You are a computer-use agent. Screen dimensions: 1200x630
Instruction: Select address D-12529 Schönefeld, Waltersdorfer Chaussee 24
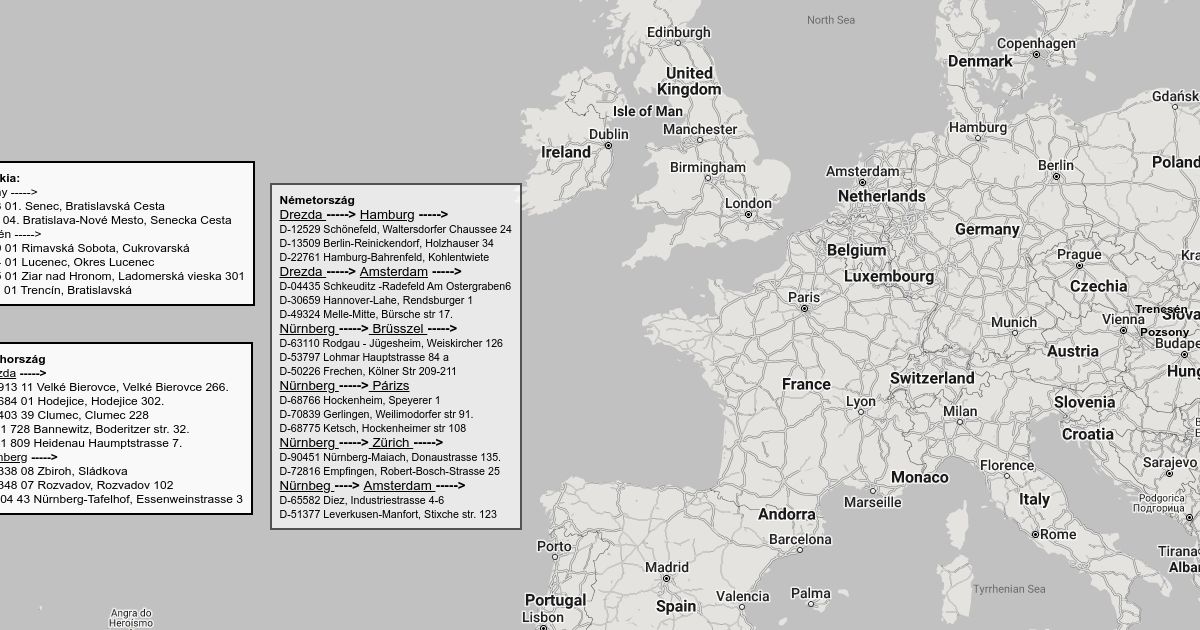[395, 229]
